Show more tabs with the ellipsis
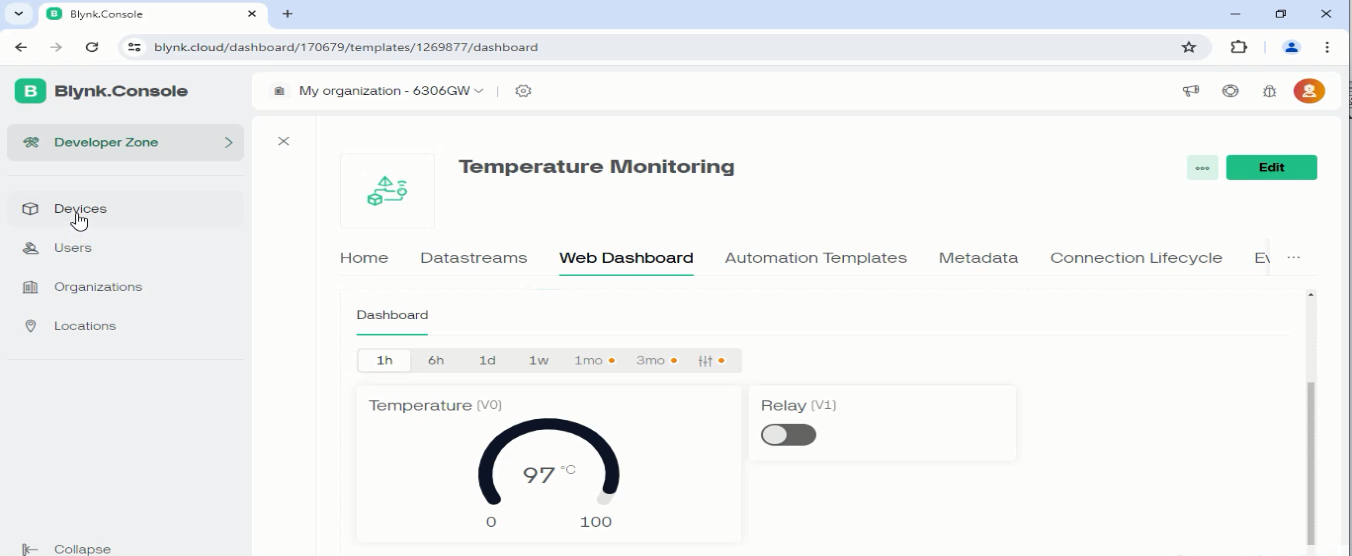The image size is (1352, 556). tap(1293, 258)
